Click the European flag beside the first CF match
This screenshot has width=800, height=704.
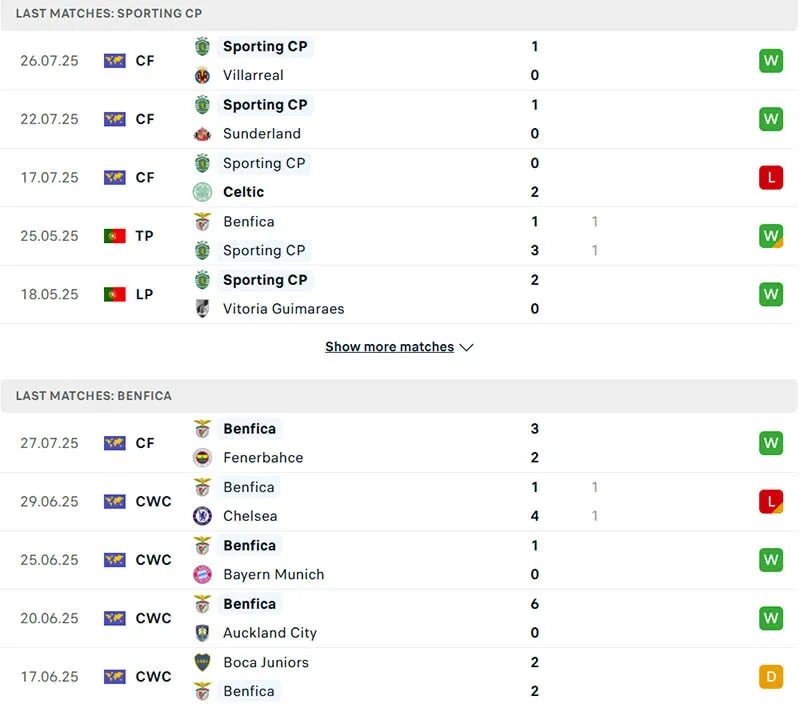pyautogui.click(x=113, y=60)
